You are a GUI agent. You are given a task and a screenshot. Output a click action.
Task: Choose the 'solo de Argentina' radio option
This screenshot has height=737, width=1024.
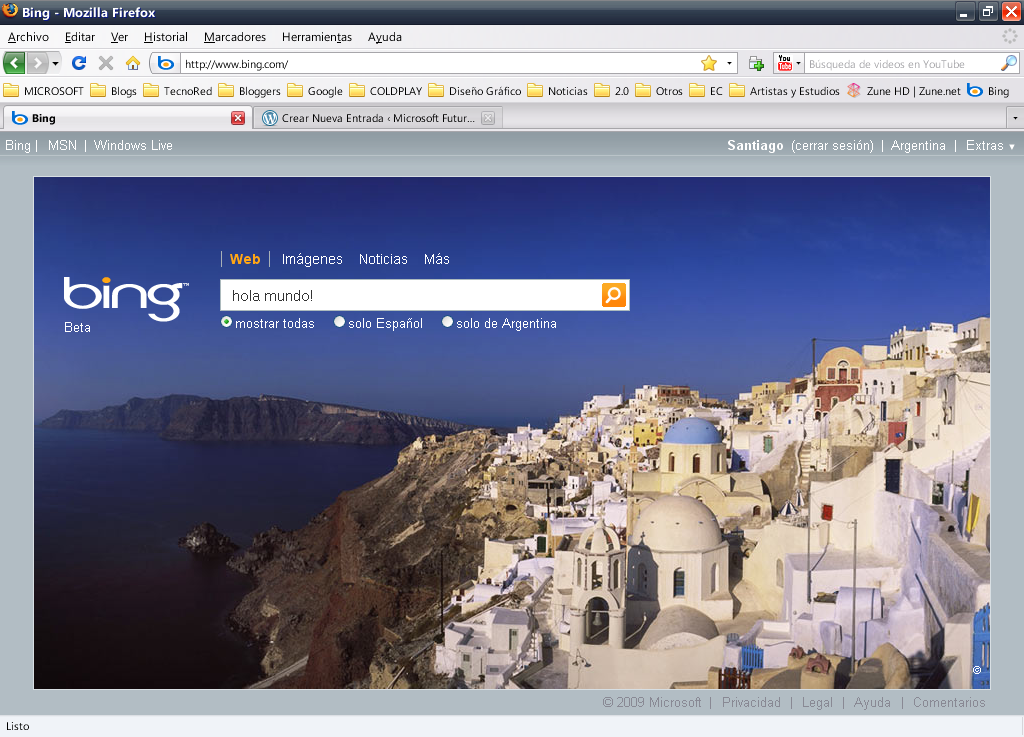(x=448, y=323)
